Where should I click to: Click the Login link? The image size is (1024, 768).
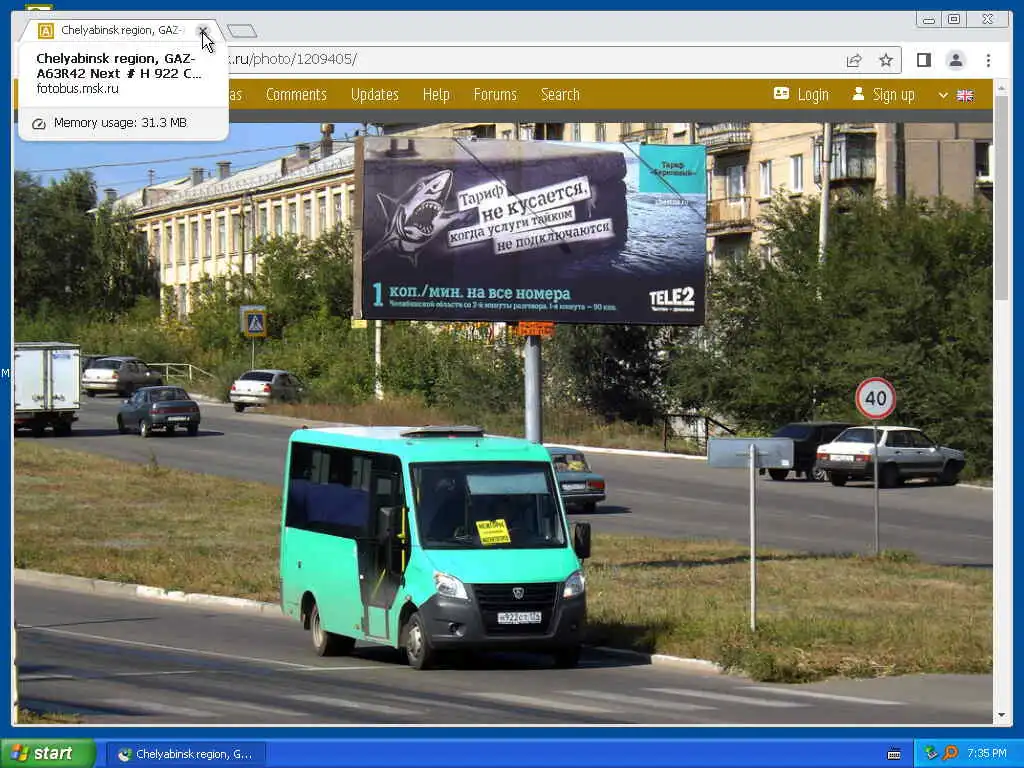tap(801, 95)
